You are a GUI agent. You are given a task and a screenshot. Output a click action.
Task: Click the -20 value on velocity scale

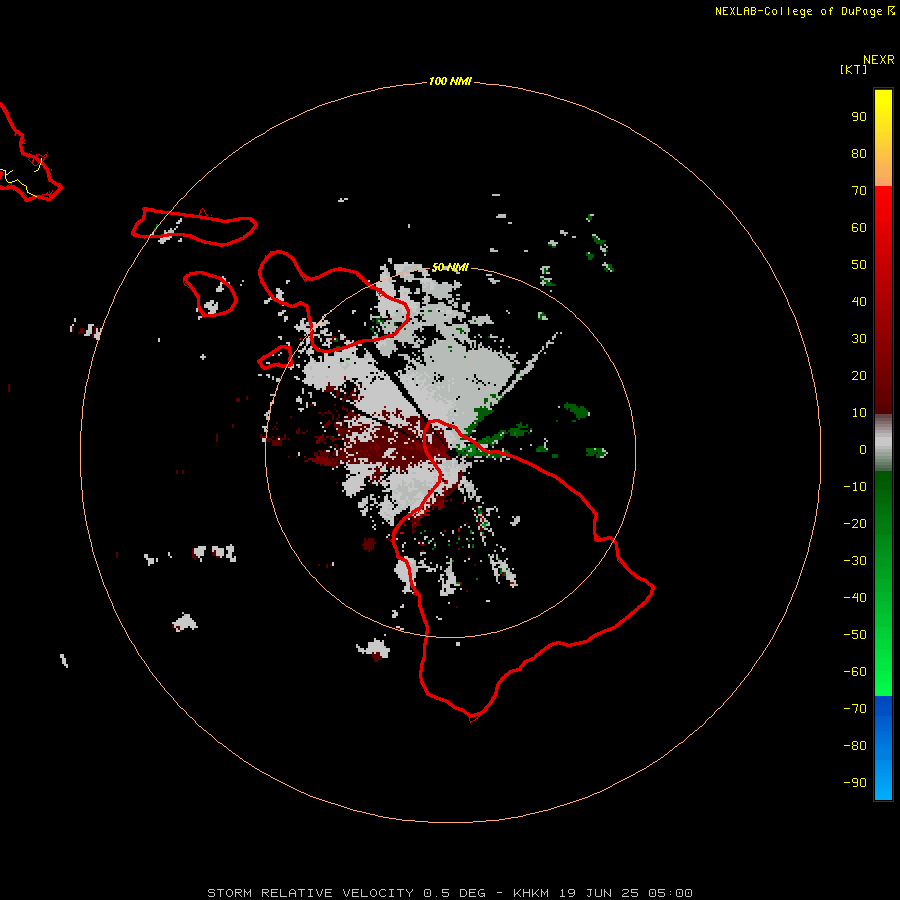(855, 523)
